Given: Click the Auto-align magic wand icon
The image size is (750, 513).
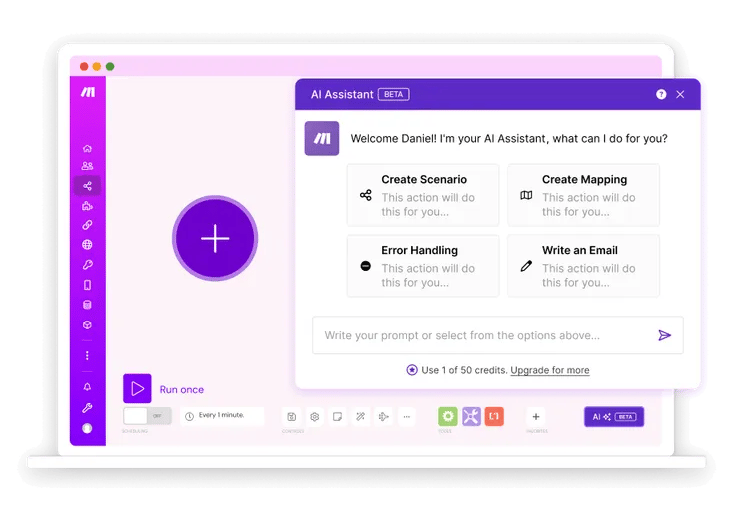Looking at the screenshot, I should [x=361, y=416].
